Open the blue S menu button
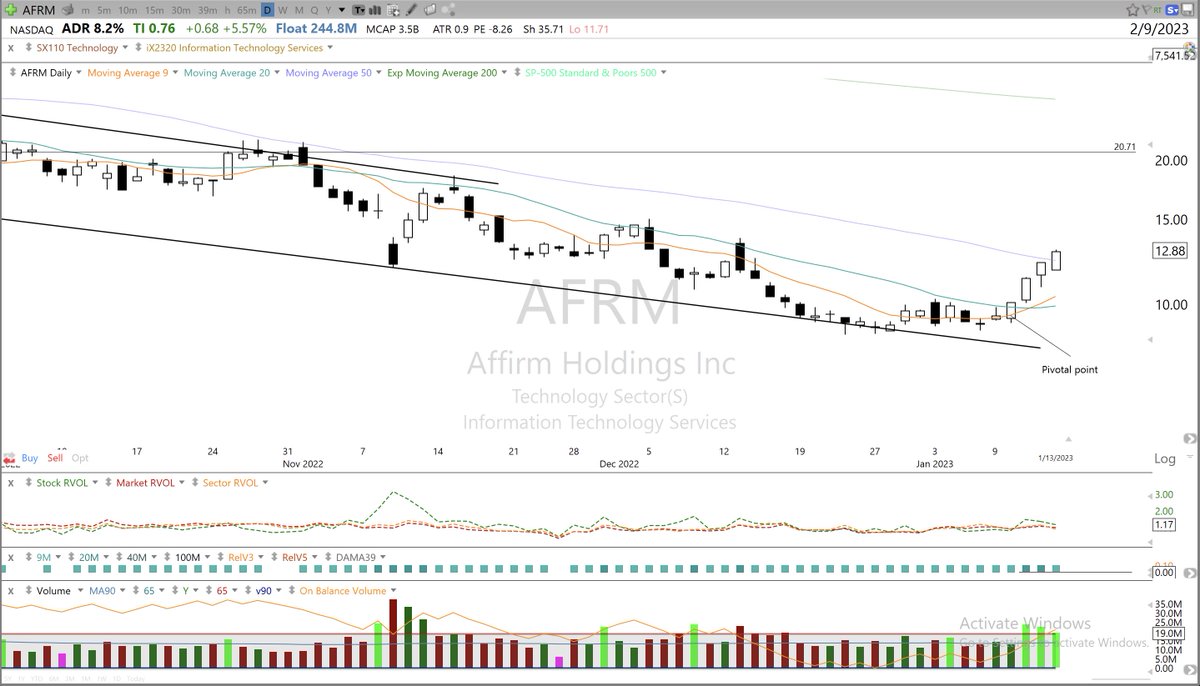1200x686 pixels. pos(1171,10)
